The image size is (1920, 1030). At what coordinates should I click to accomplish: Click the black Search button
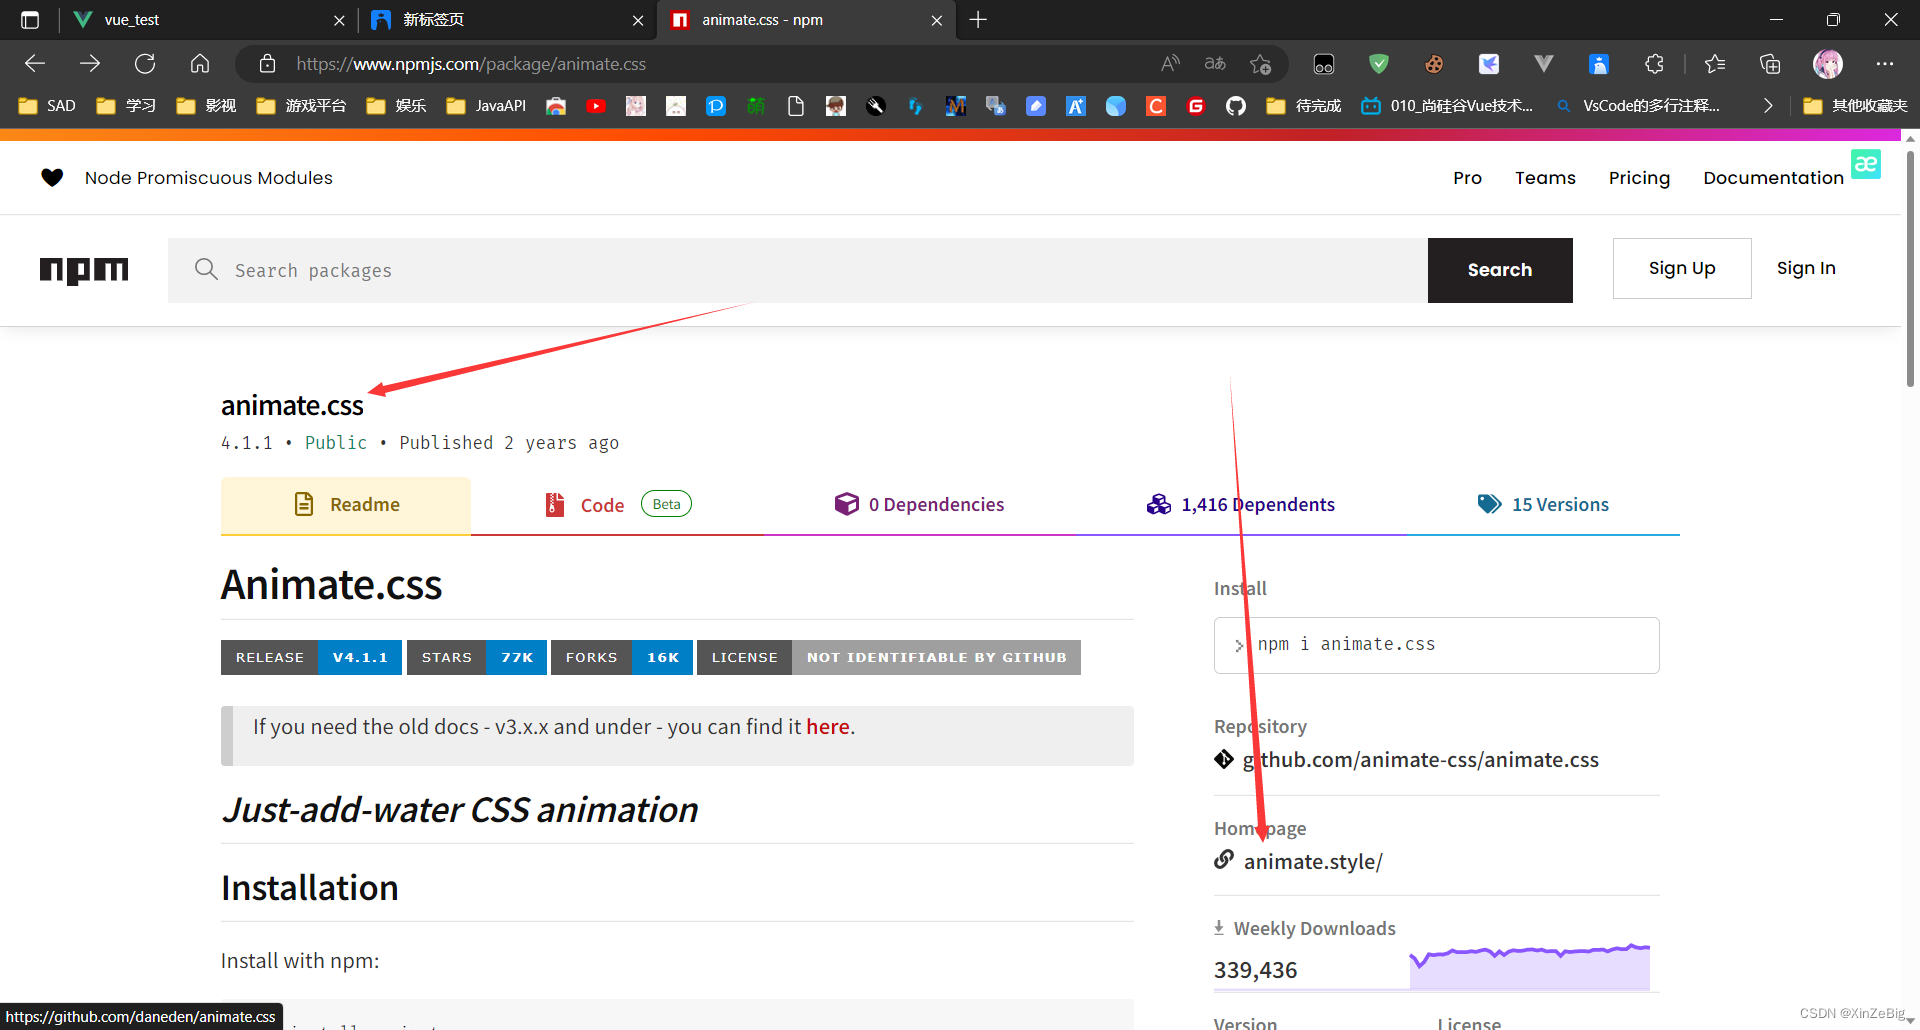coord(1500,270)
